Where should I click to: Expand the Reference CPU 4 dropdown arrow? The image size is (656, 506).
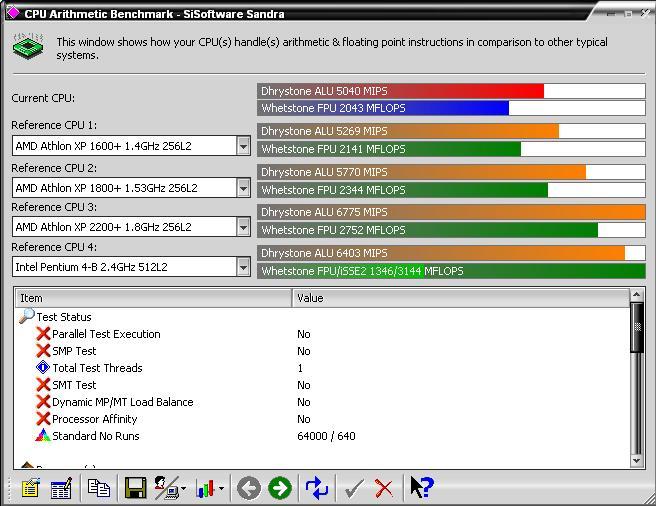[x=243, y=266]
